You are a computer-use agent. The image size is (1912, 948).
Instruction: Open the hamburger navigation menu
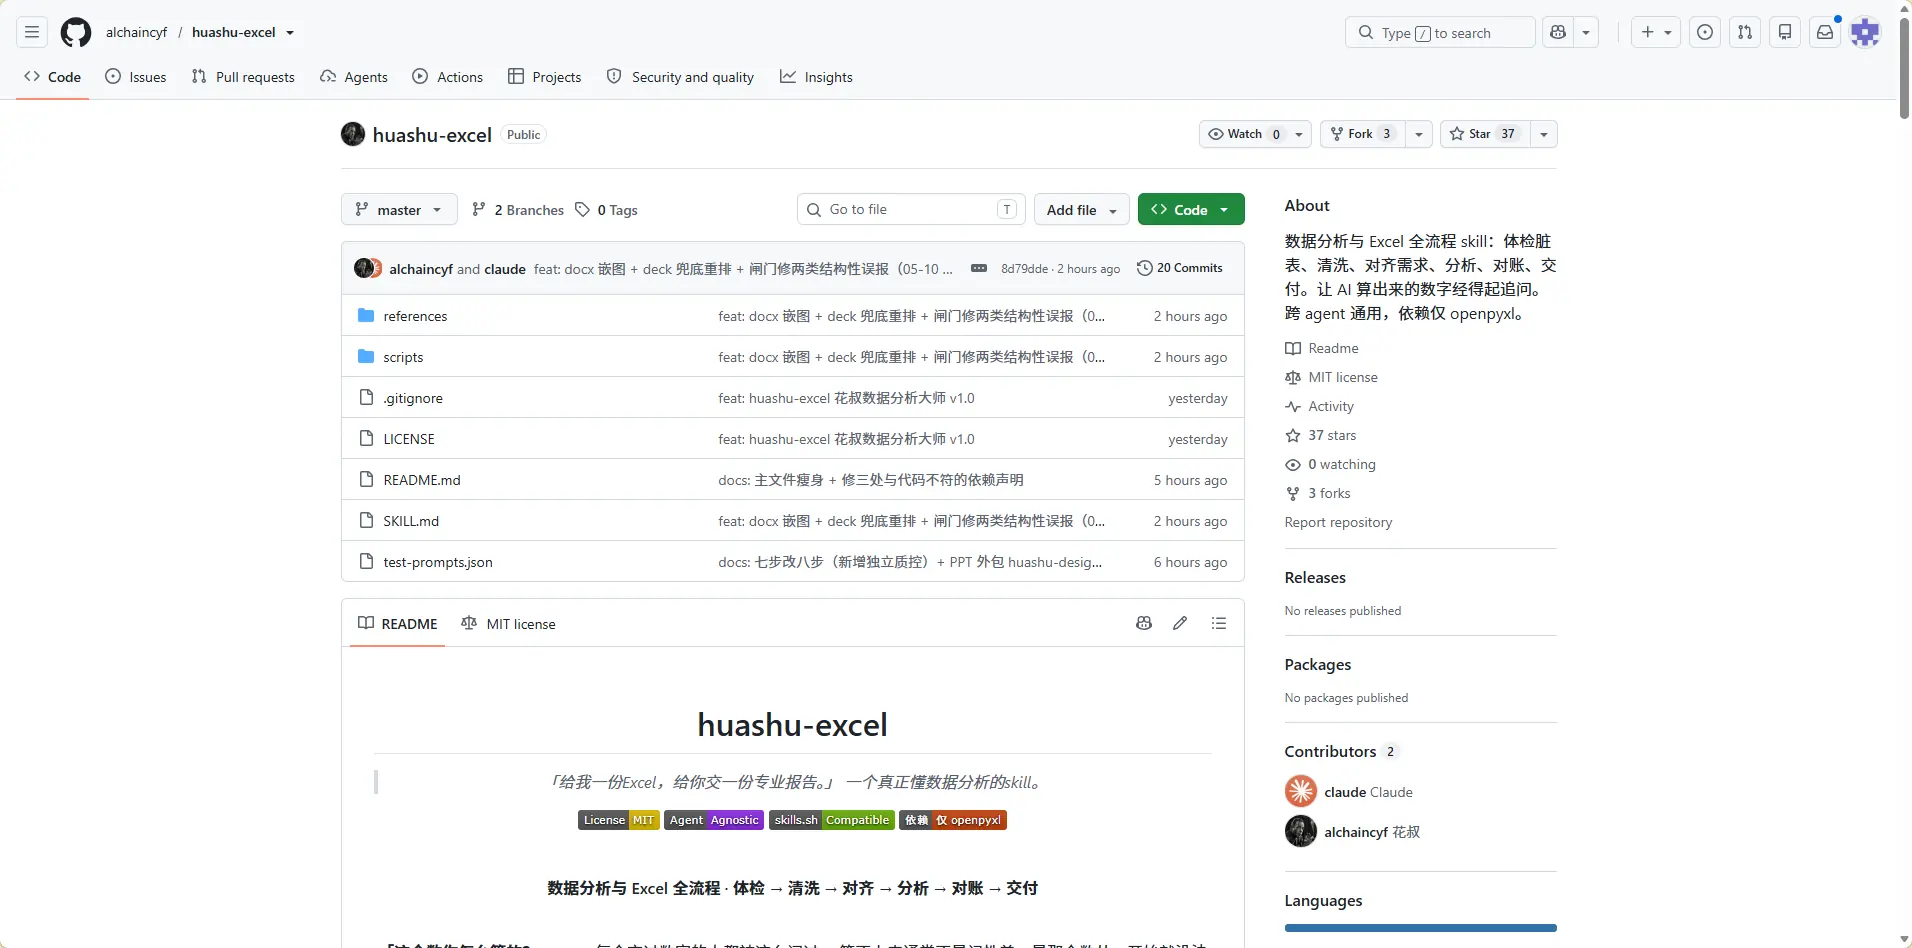coord(32,32)
